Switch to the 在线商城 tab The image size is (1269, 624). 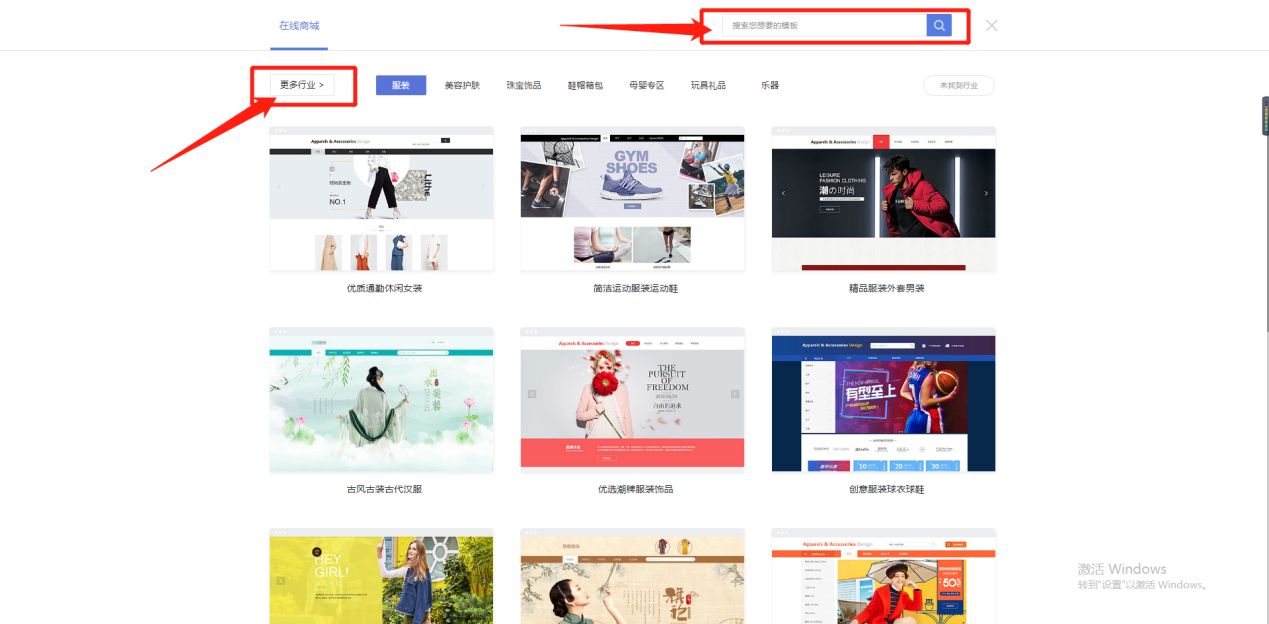click(299, 25)
